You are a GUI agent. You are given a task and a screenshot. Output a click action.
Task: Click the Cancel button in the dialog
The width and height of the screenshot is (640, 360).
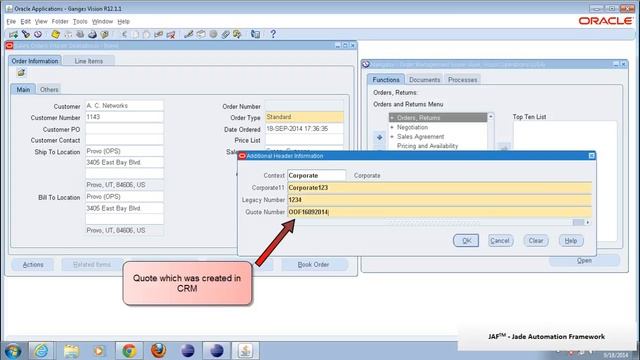click(500, 241)
